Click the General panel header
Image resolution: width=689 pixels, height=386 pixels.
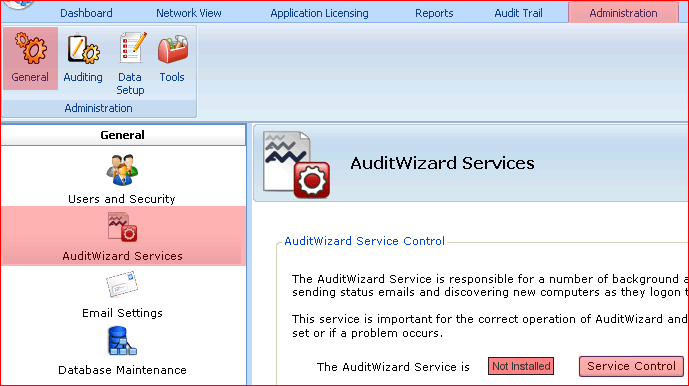coord(123,135)
